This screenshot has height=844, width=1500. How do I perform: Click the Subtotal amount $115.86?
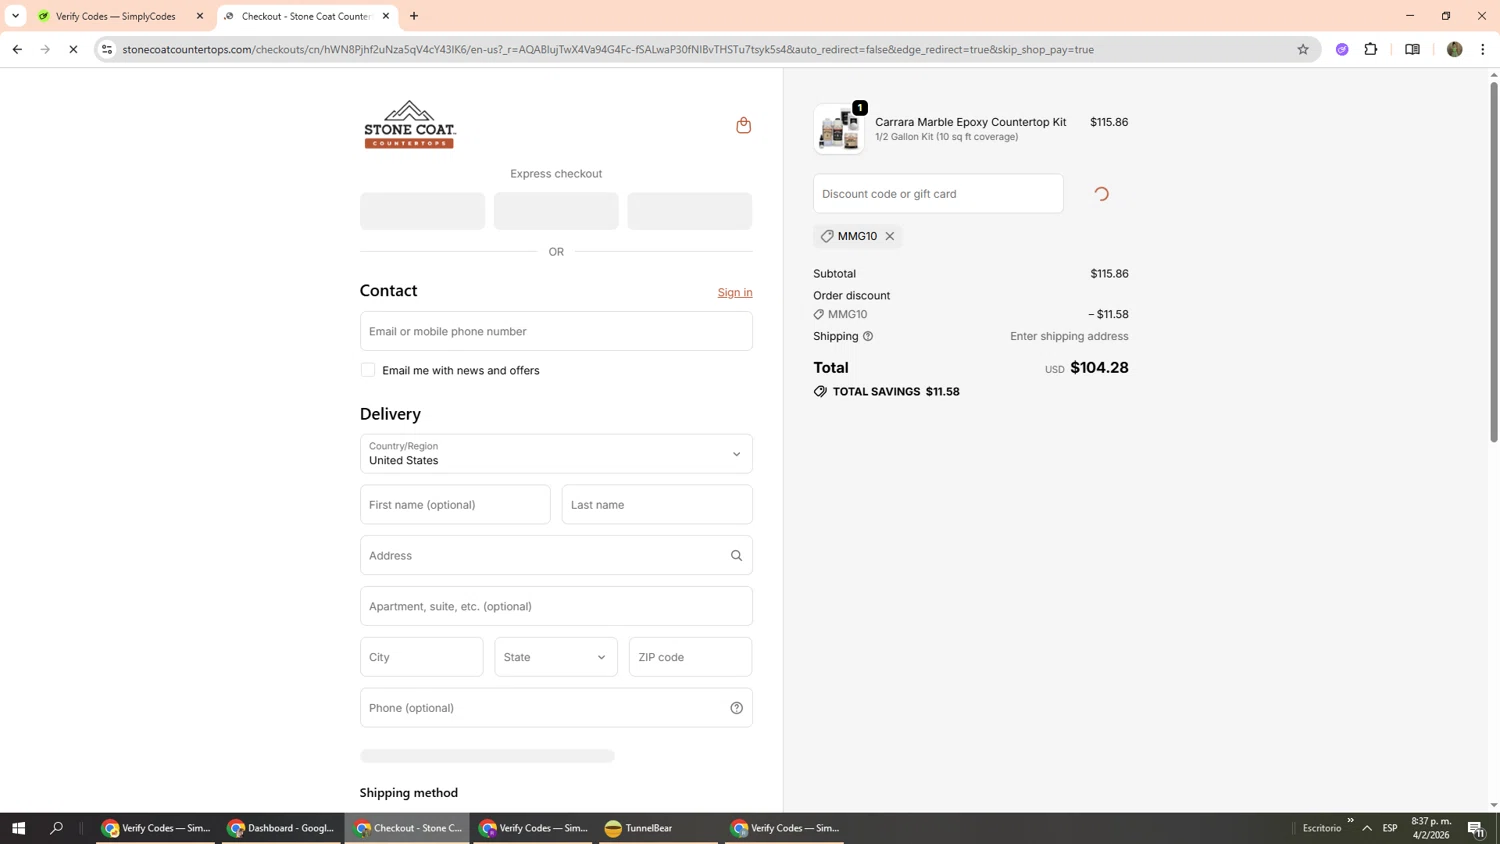point(1109,274)
